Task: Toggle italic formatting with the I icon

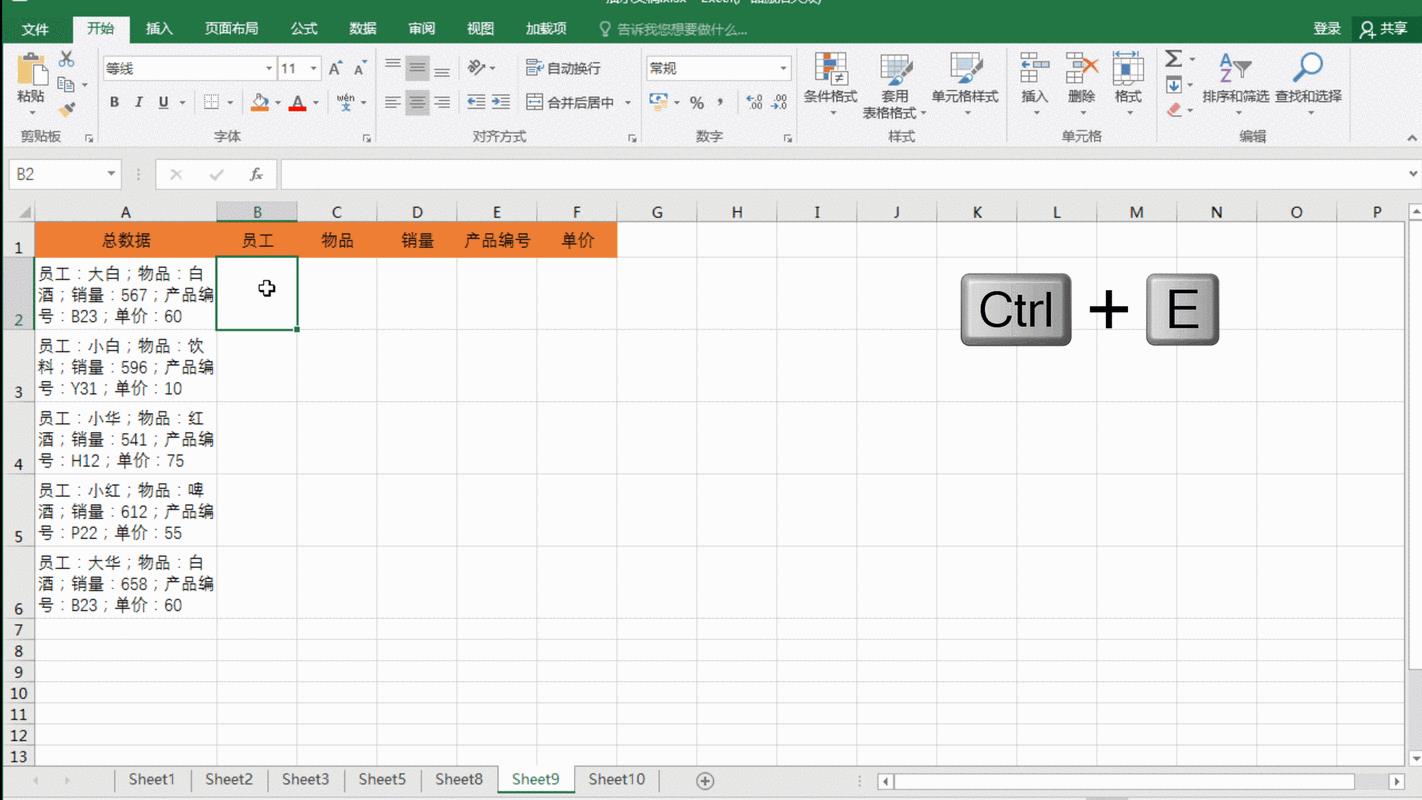Action: 138,102
